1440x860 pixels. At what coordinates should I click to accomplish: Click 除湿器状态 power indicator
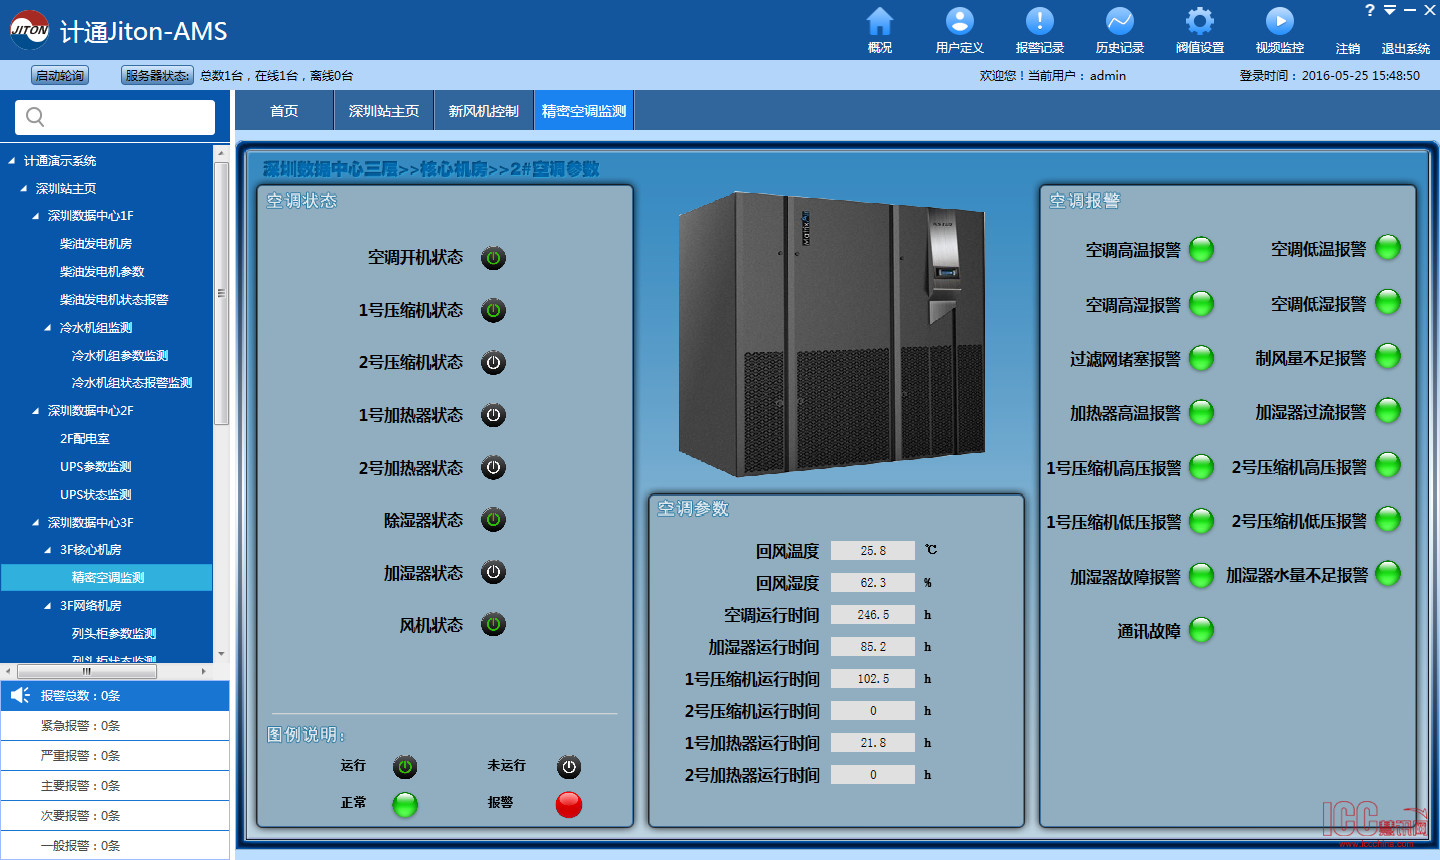pyautogui.click(x=493, y=520)
